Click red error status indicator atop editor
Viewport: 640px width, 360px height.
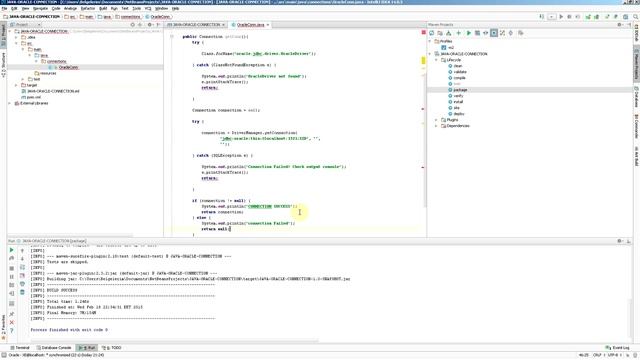(423, 32)
